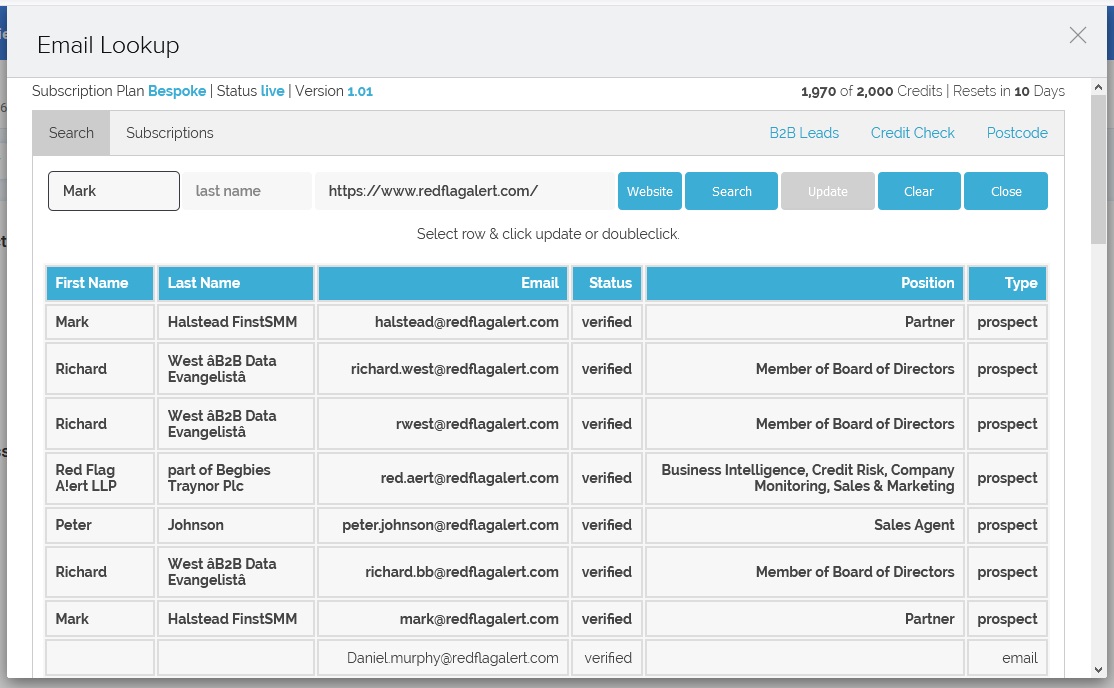Sort by Email column header
This screenshot has height=688, width=1114.
tap(443, 283)
